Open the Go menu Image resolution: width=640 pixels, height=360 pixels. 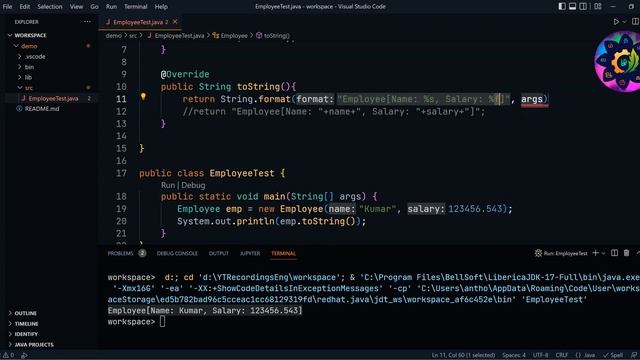94,7
